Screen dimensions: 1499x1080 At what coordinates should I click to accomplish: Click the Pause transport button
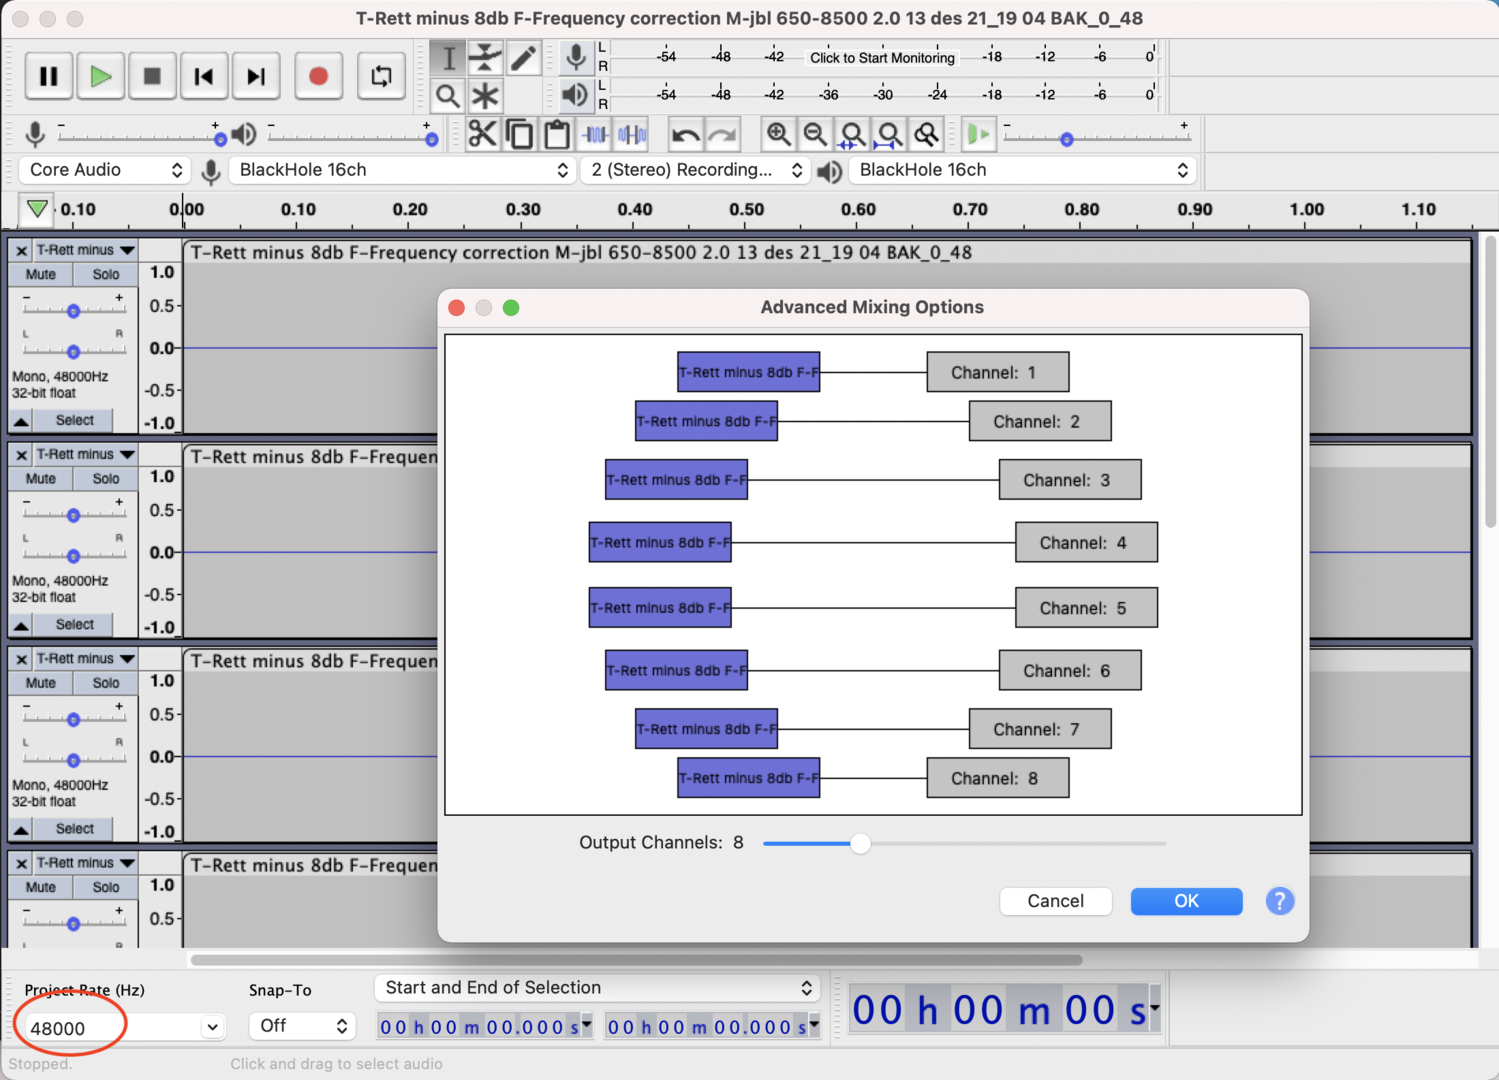(x=48, y=76)
